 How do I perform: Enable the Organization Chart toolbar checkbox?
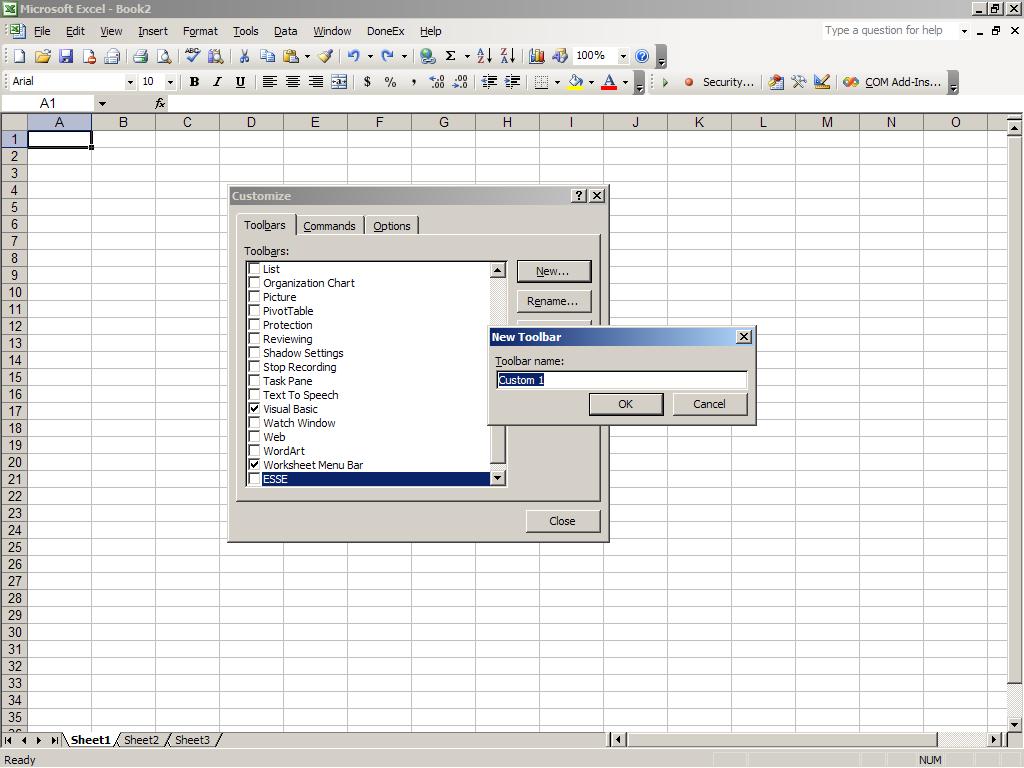[254, 283]
